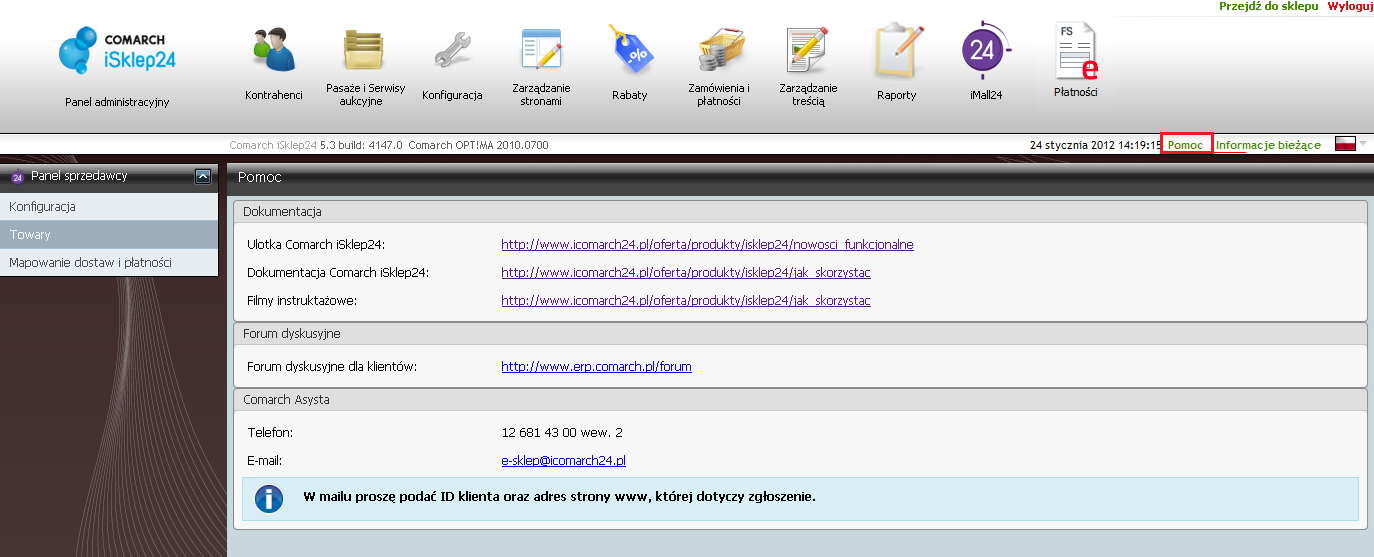Open the erp.comarch.pl forum link
This screenshot has height=557, width=1374.
[596, 367]
